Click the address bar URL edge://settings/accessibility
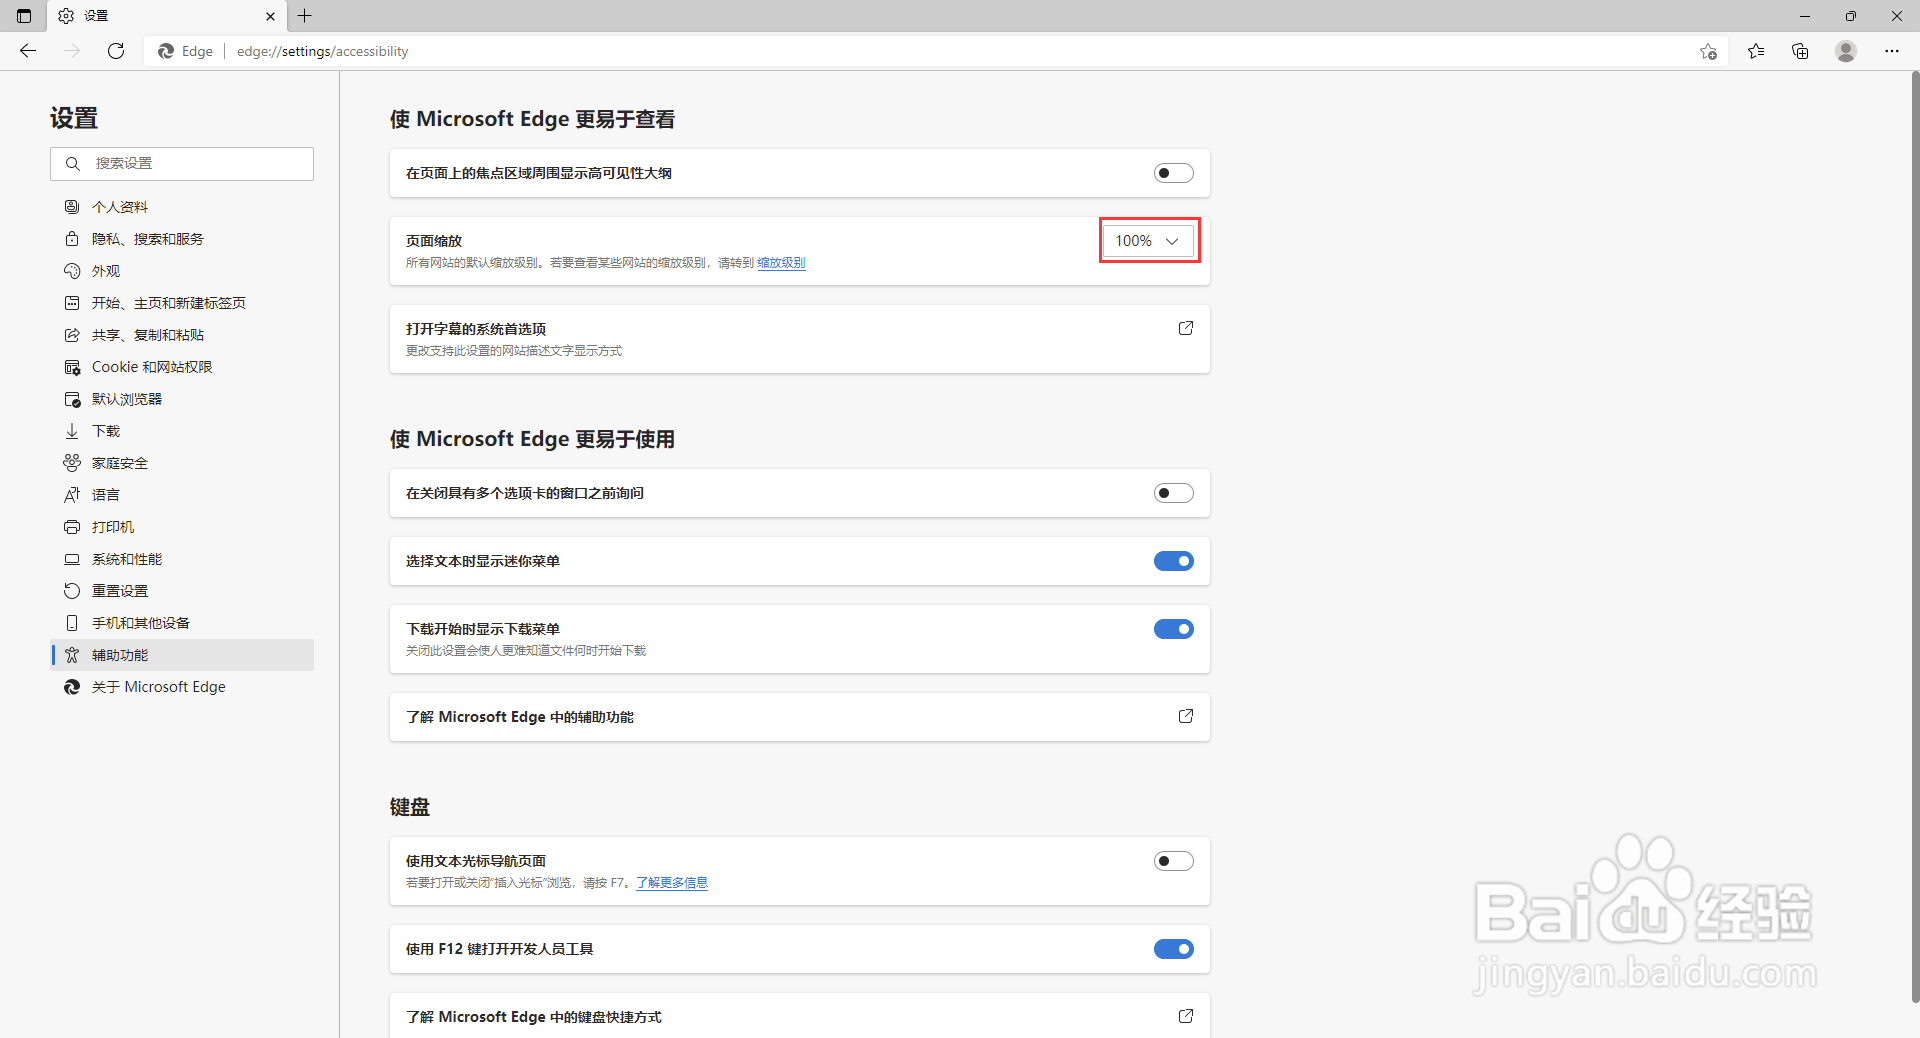 click(x=322, y=51)
